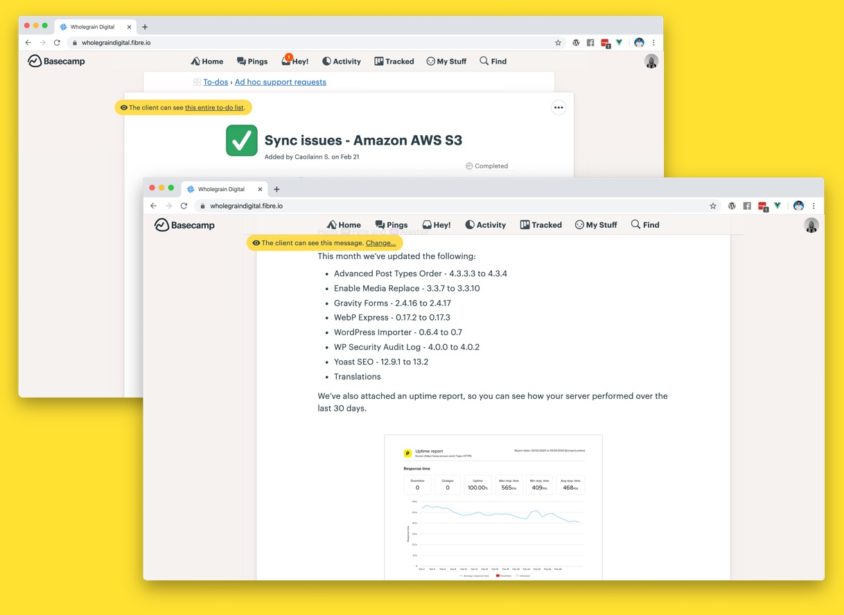The height and width of the screenshot is (615, 844).
Task: Click the 'WebP Express - 0.17.2 to 0.17.3' list item
Action: click(x=392, y=317)
